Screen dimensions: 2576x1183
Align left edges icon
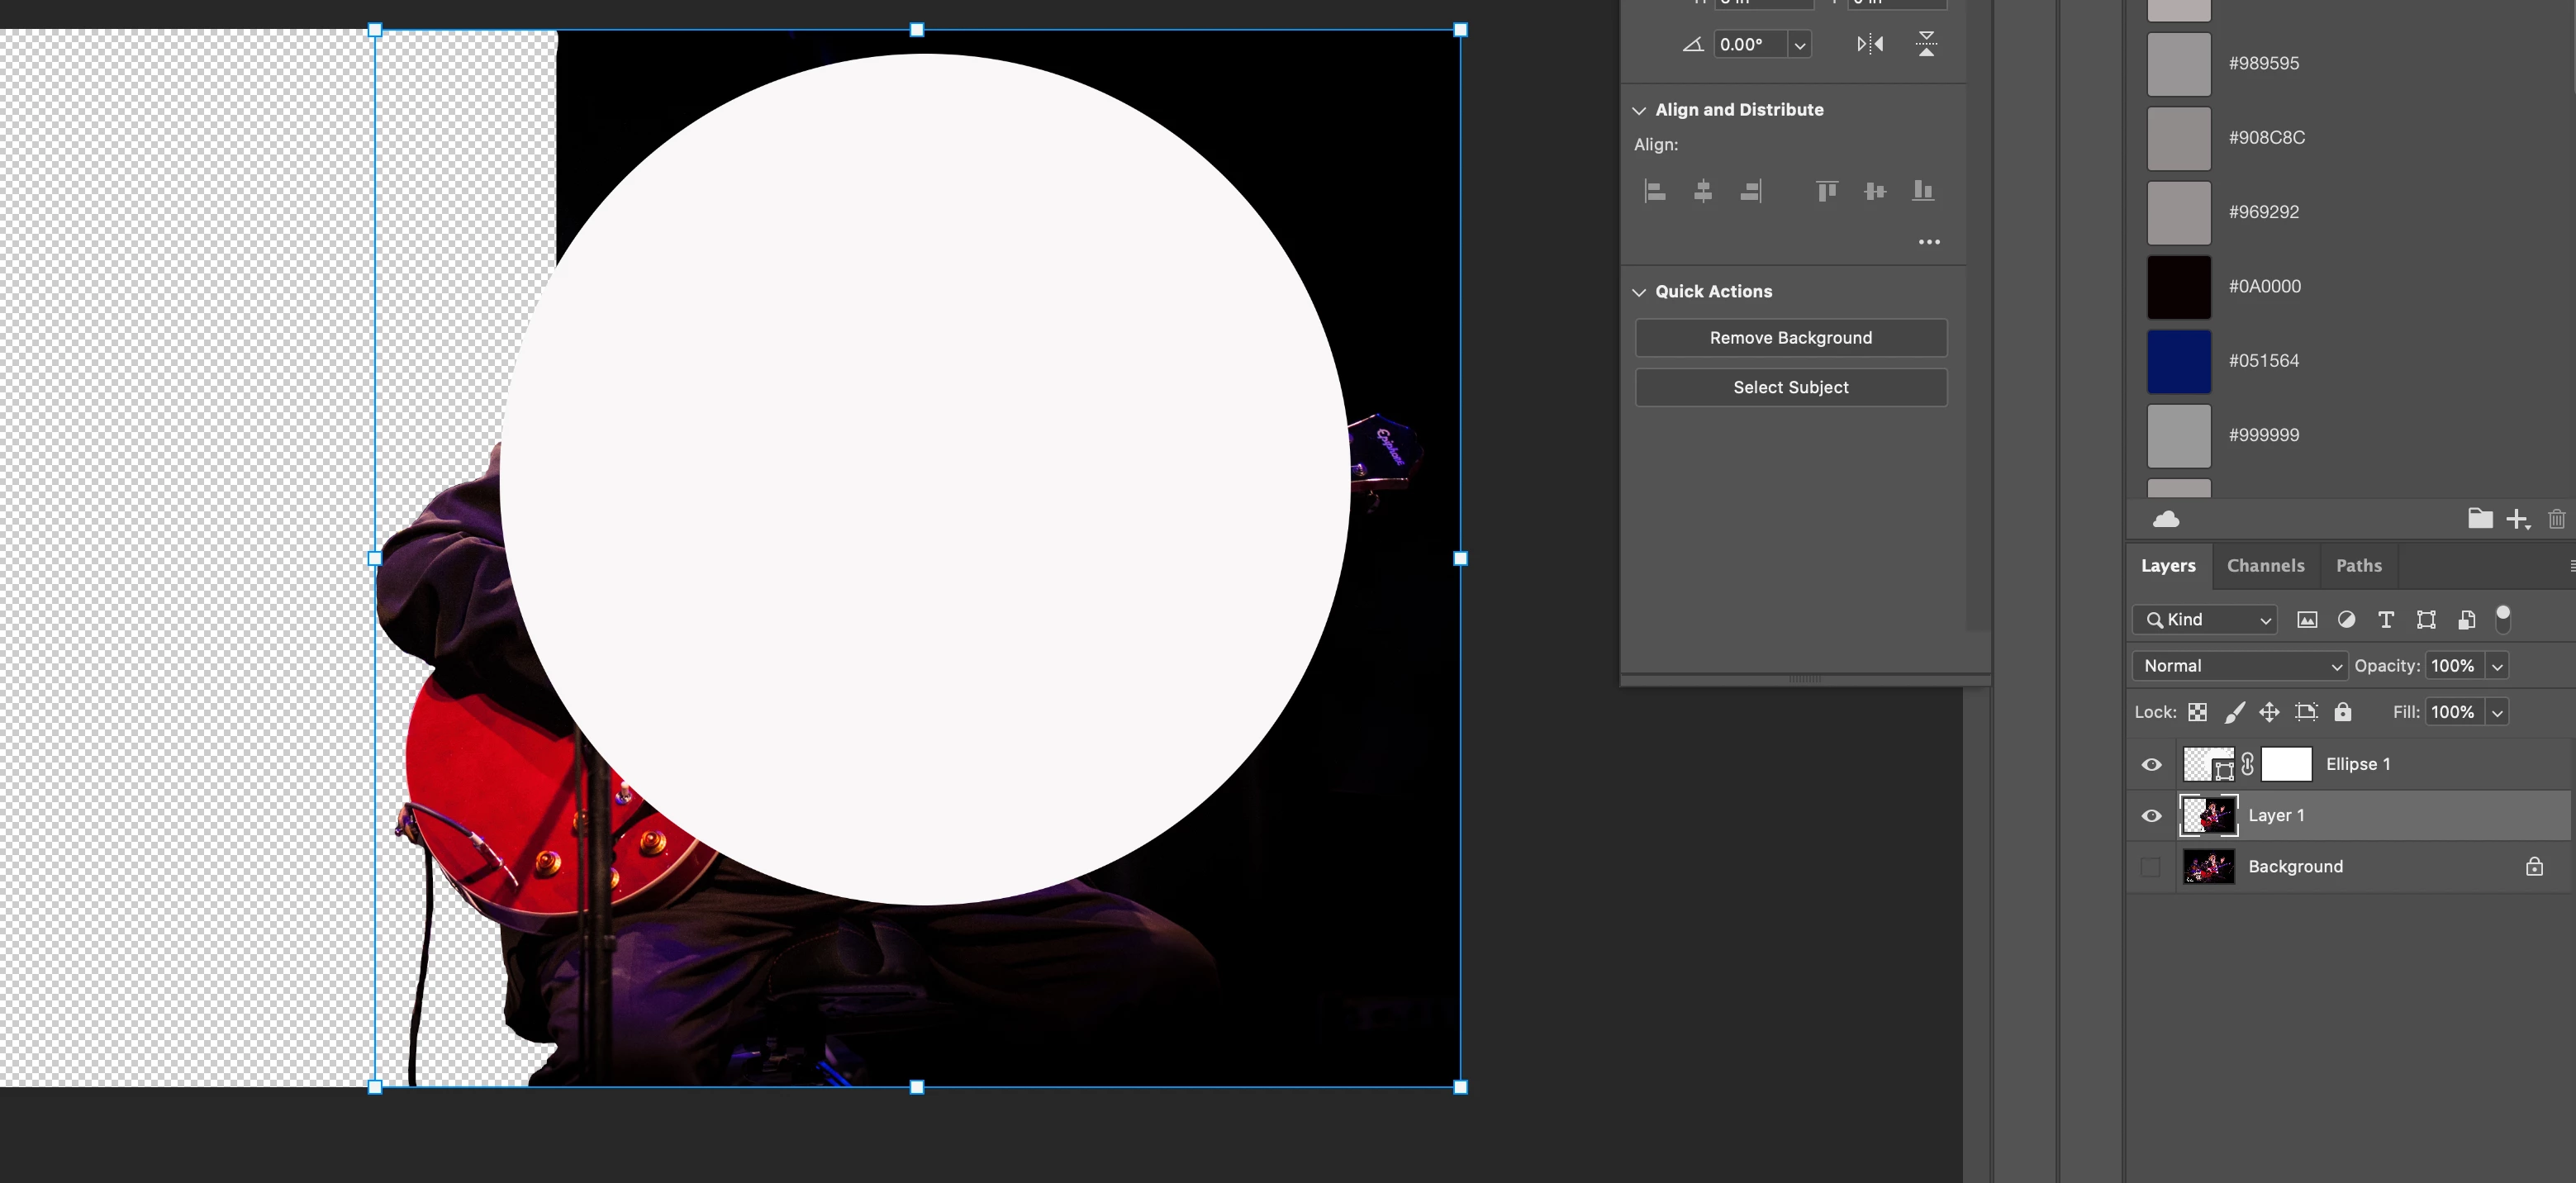pos(1655,191)
